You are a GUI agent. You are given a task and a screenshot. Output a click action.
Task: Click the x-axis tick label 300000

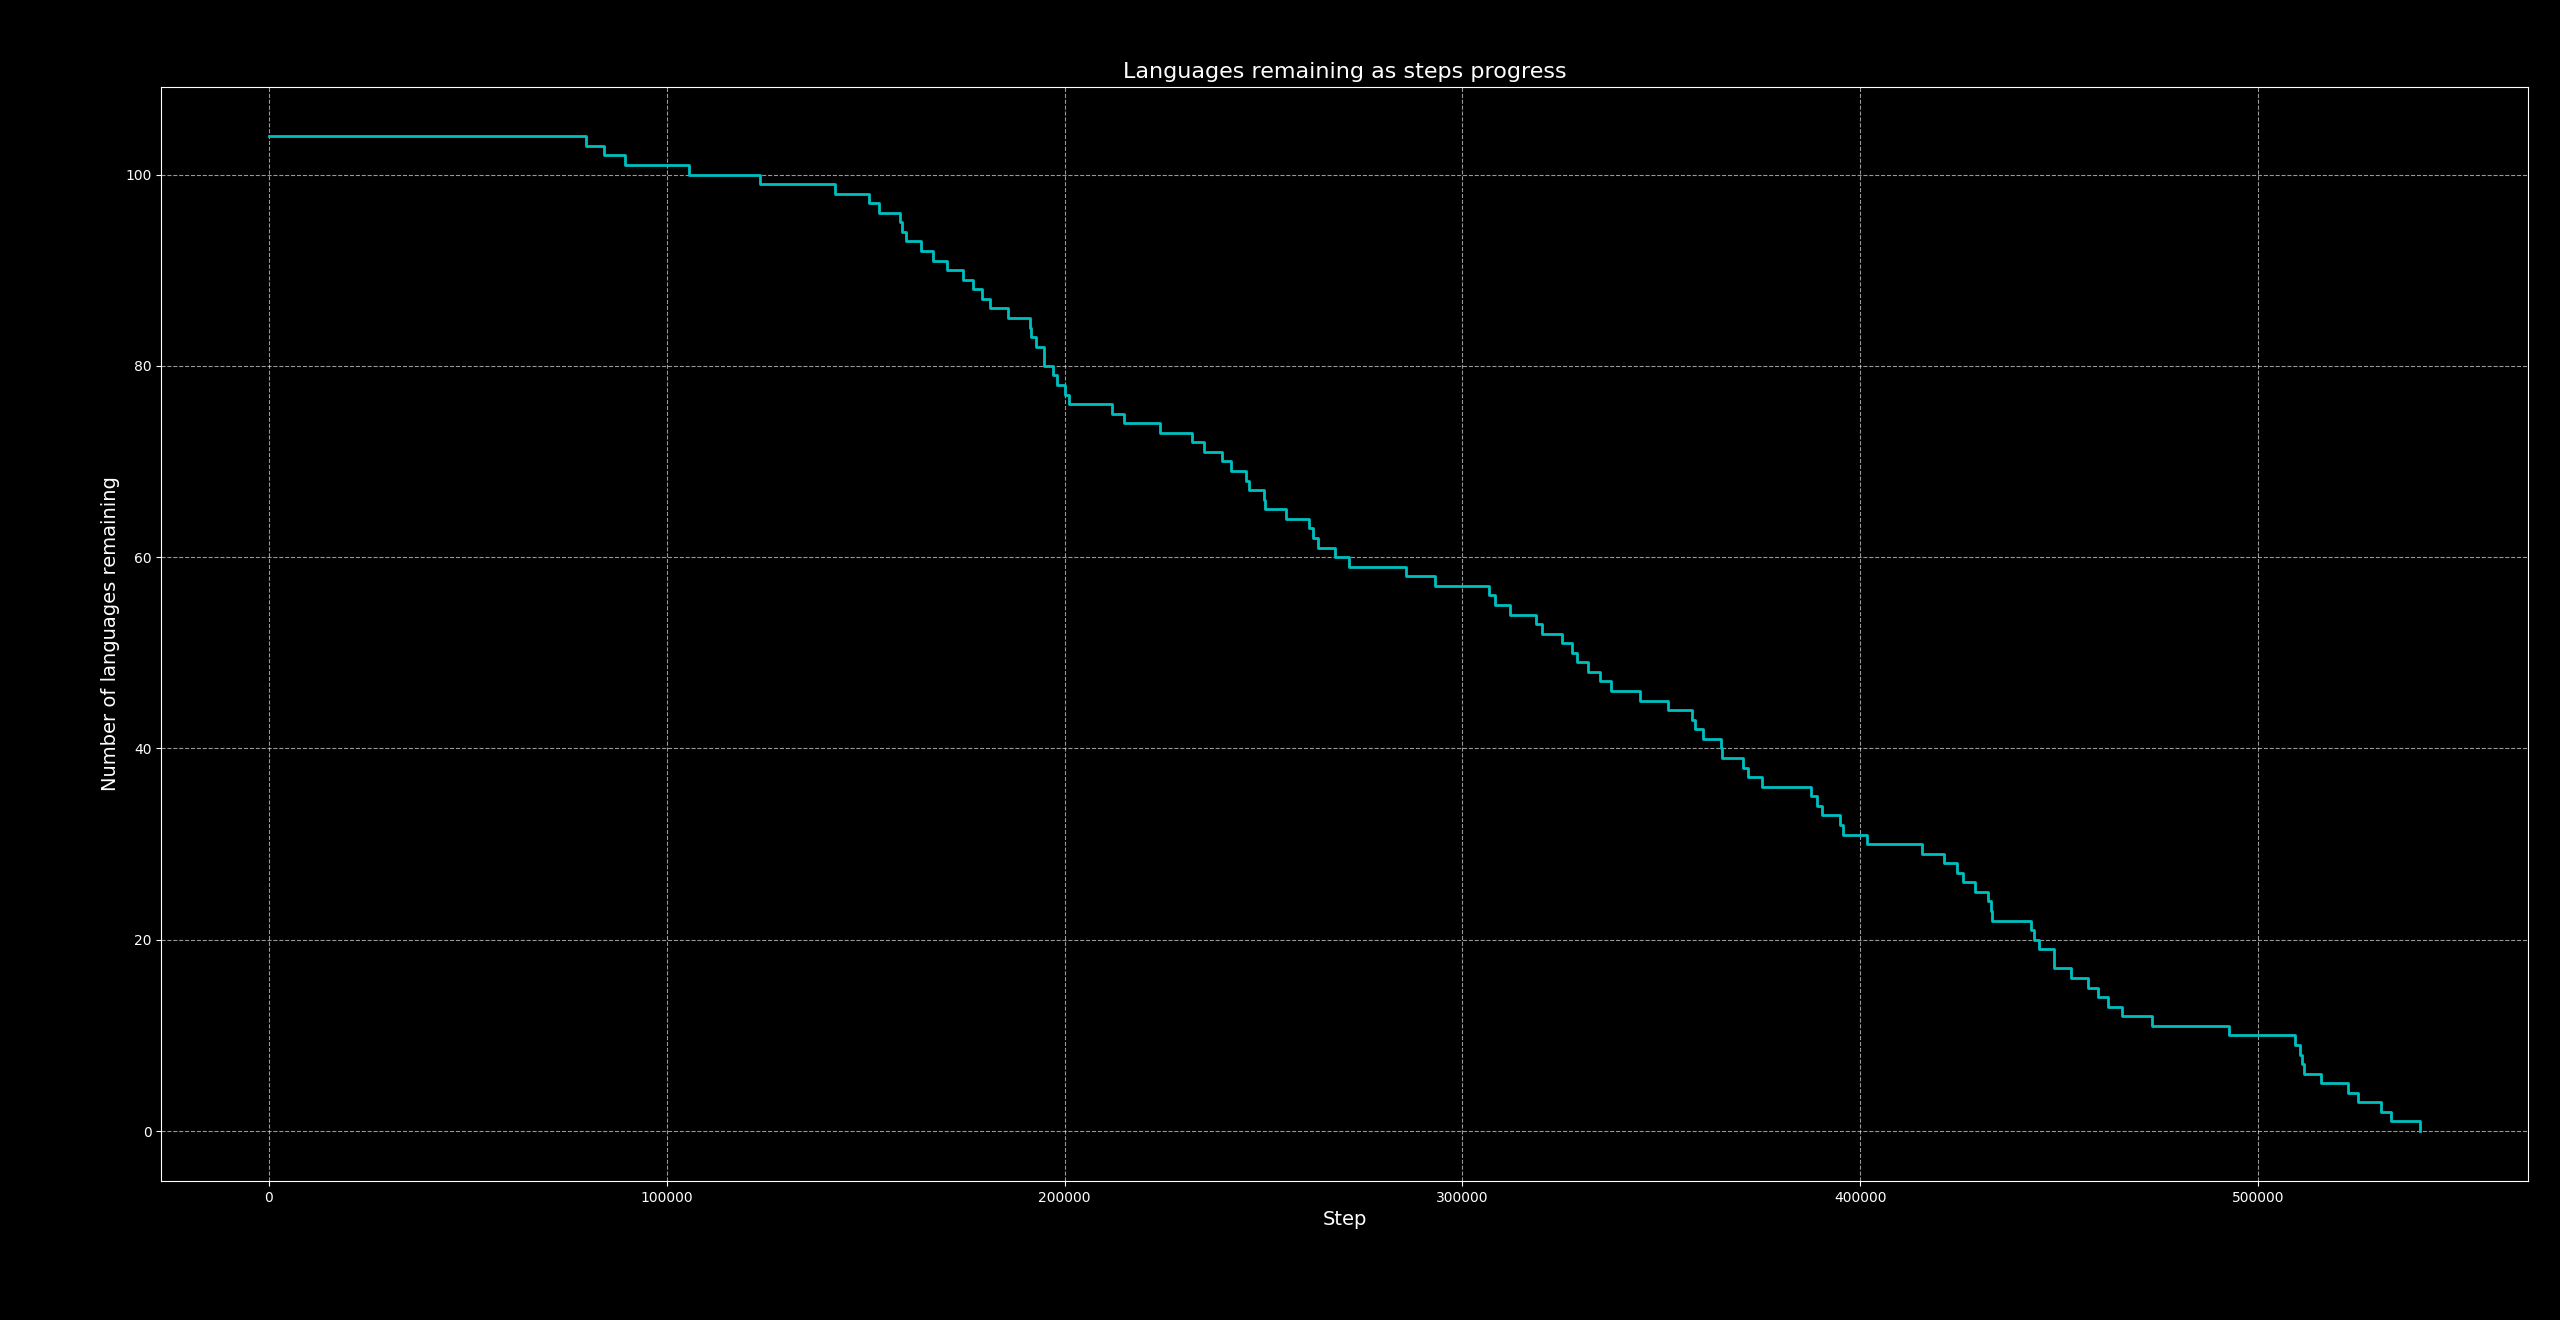click(1462, 1197)
